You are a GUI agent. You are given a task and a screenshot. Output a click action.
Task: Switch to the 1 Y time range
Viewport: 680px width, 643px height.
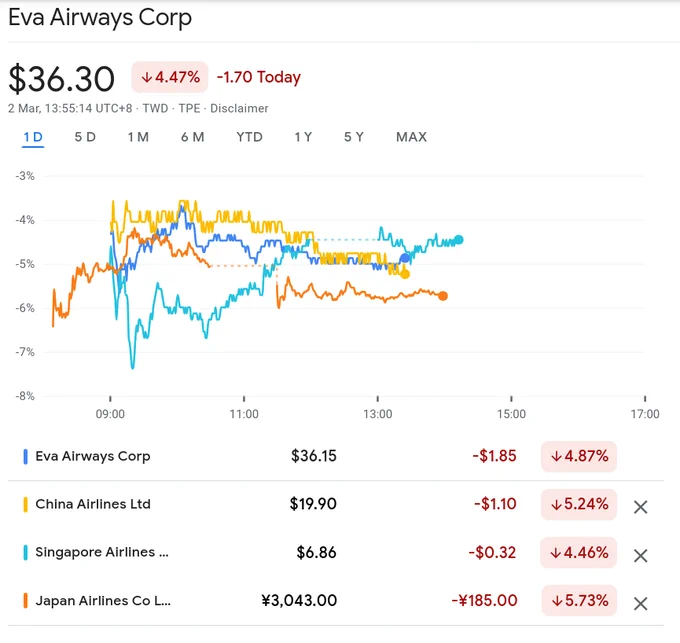pos(303,137)
